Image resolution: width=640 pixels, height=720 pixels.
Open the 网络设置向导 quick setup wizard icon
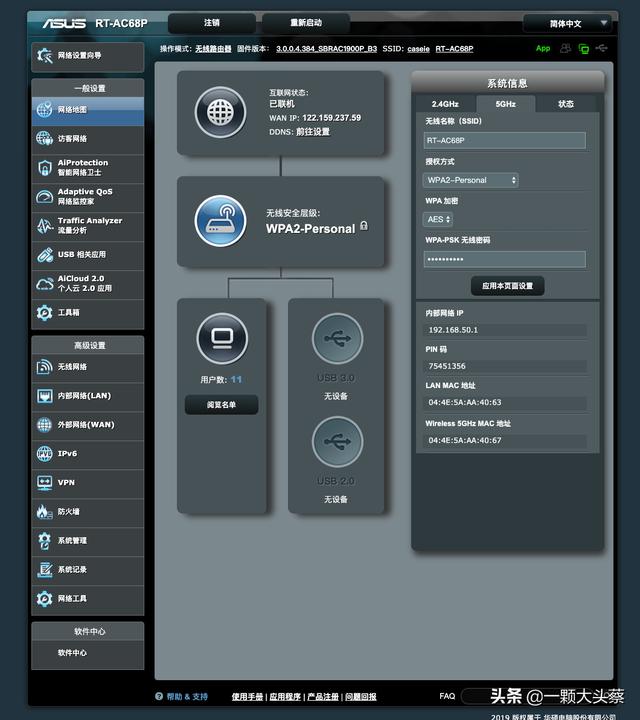pos(45,56)
